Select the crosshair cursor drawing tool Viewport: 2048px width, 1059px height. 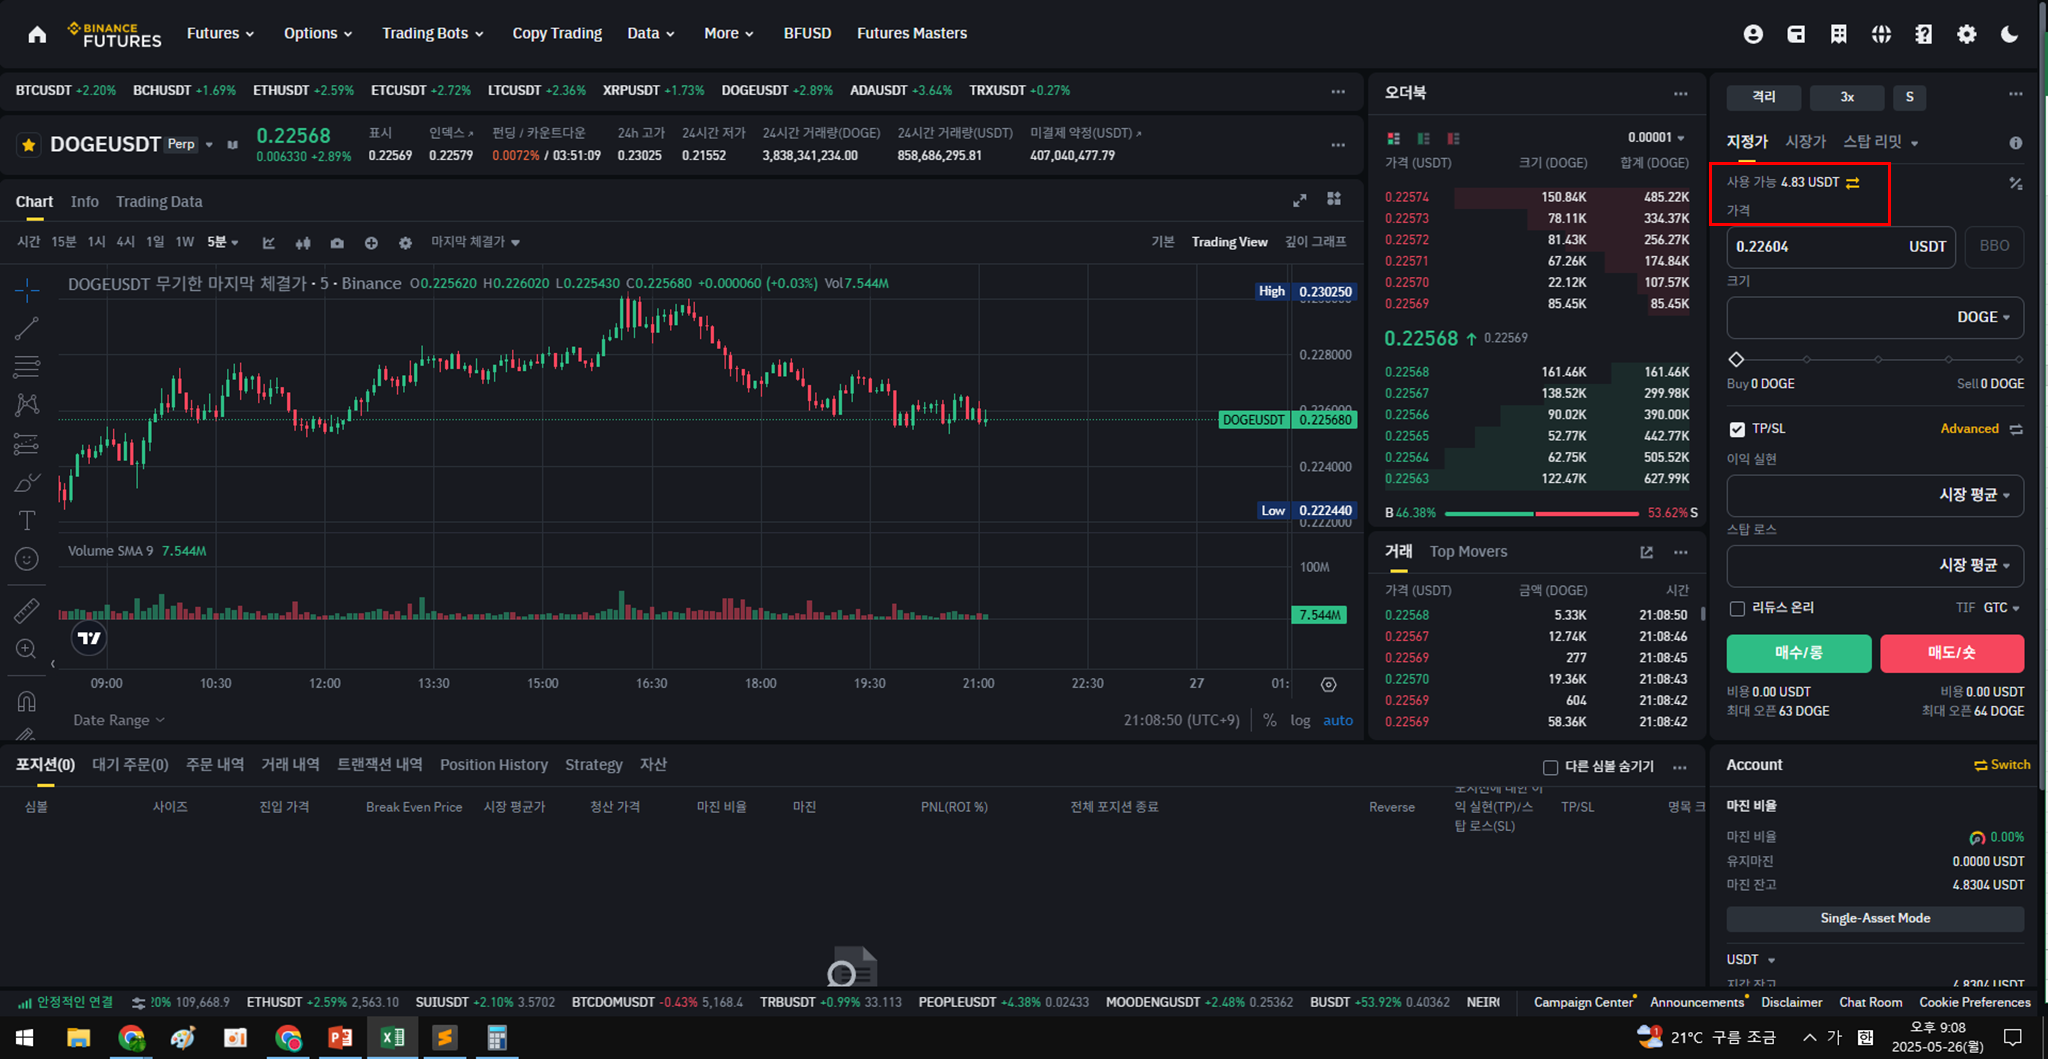tap(27, 290)
